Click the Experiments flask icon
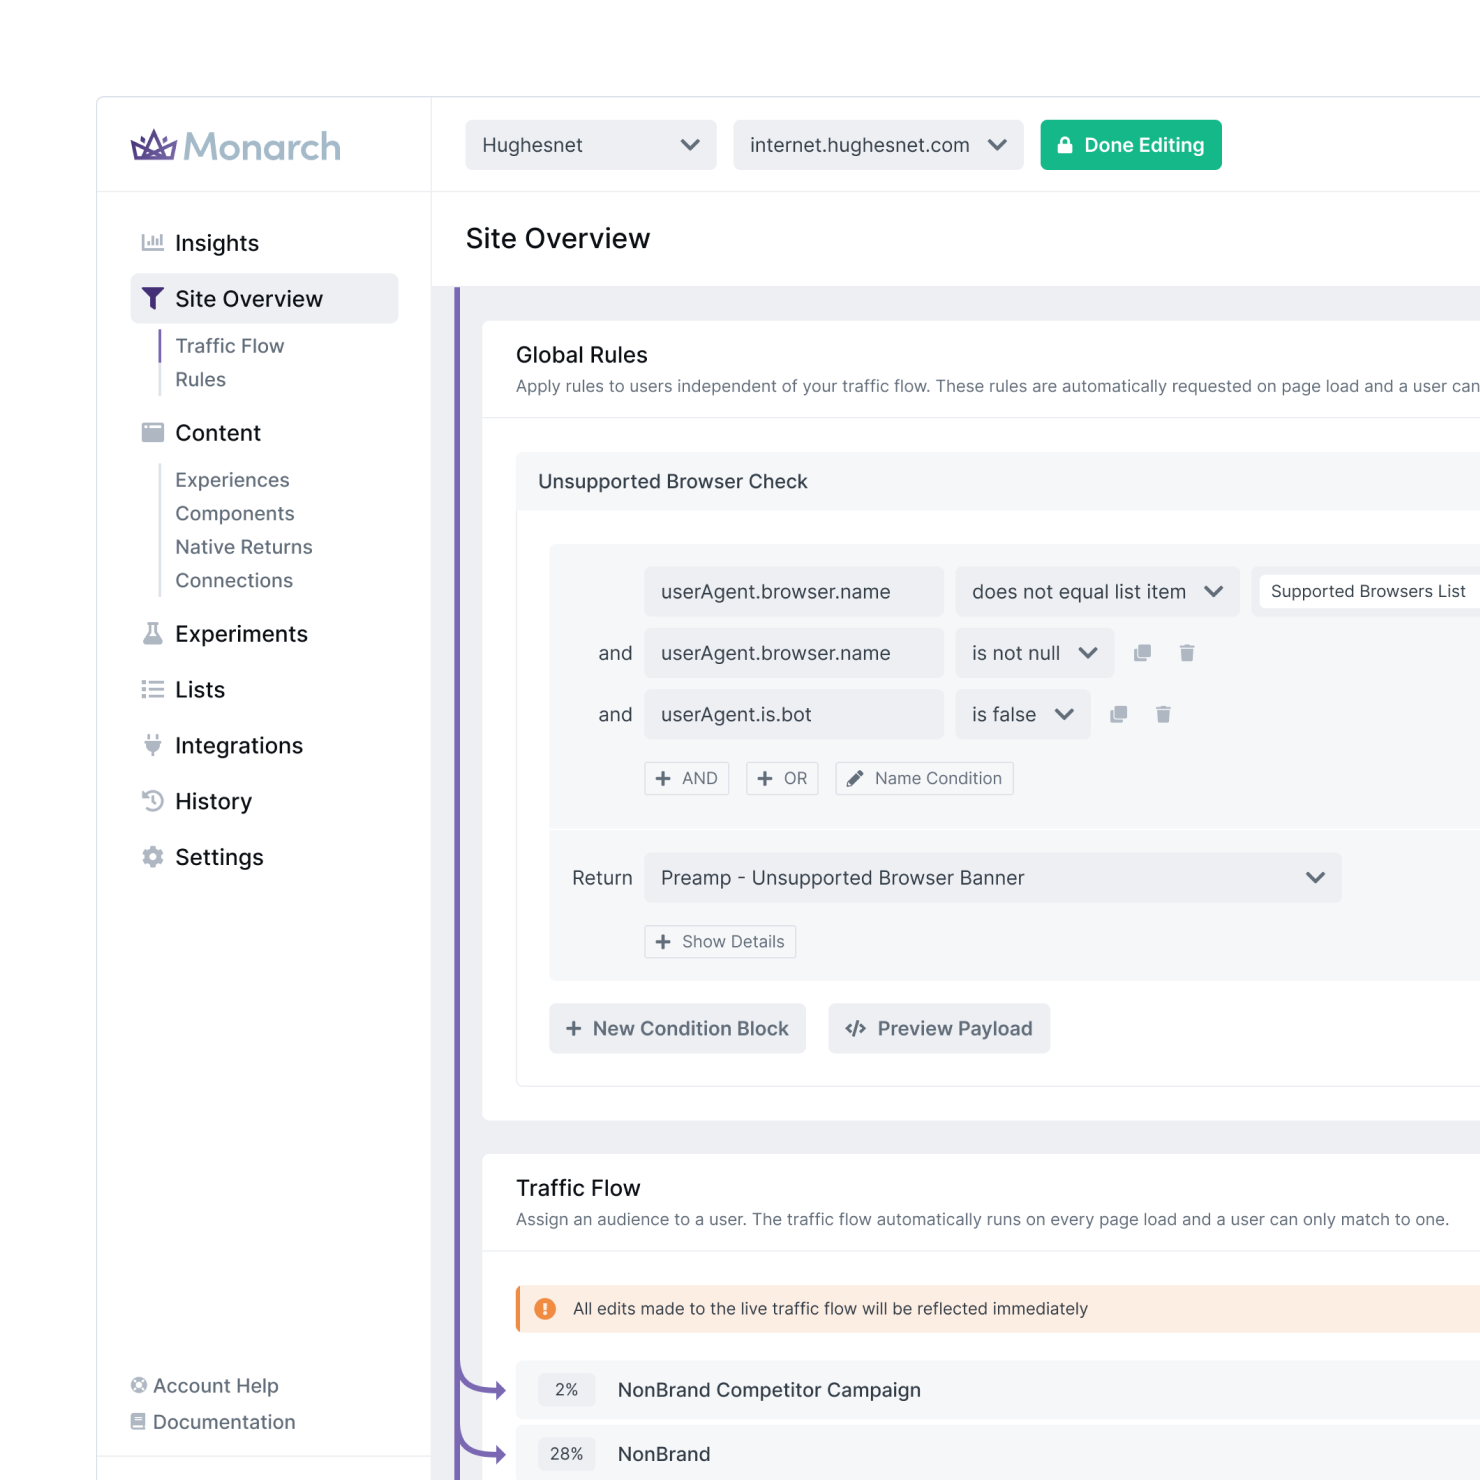 pyautogui.click(x=152, y=634)
